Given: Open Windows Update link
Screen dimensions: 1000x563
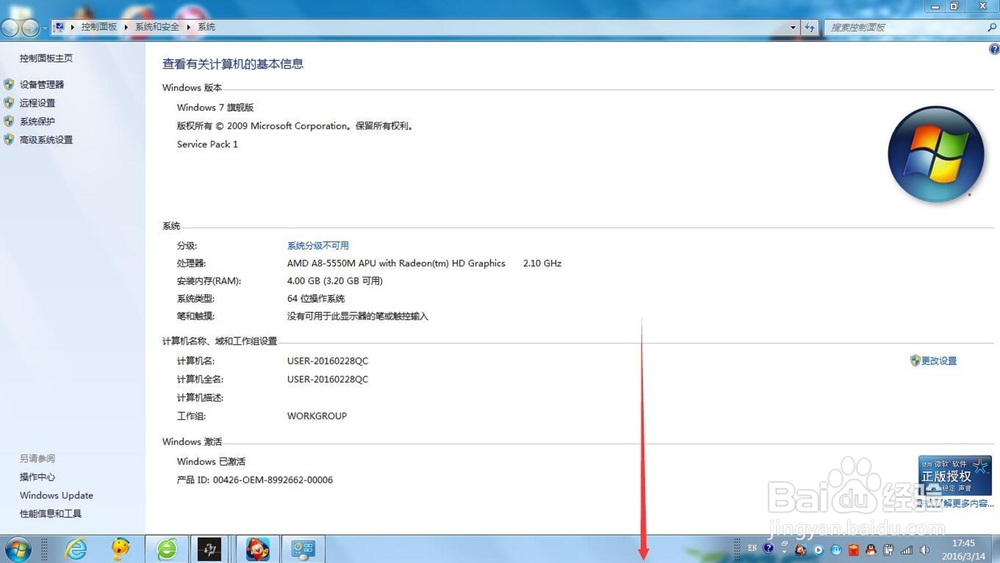Looking at the screenshot, I should coord(56,495).
